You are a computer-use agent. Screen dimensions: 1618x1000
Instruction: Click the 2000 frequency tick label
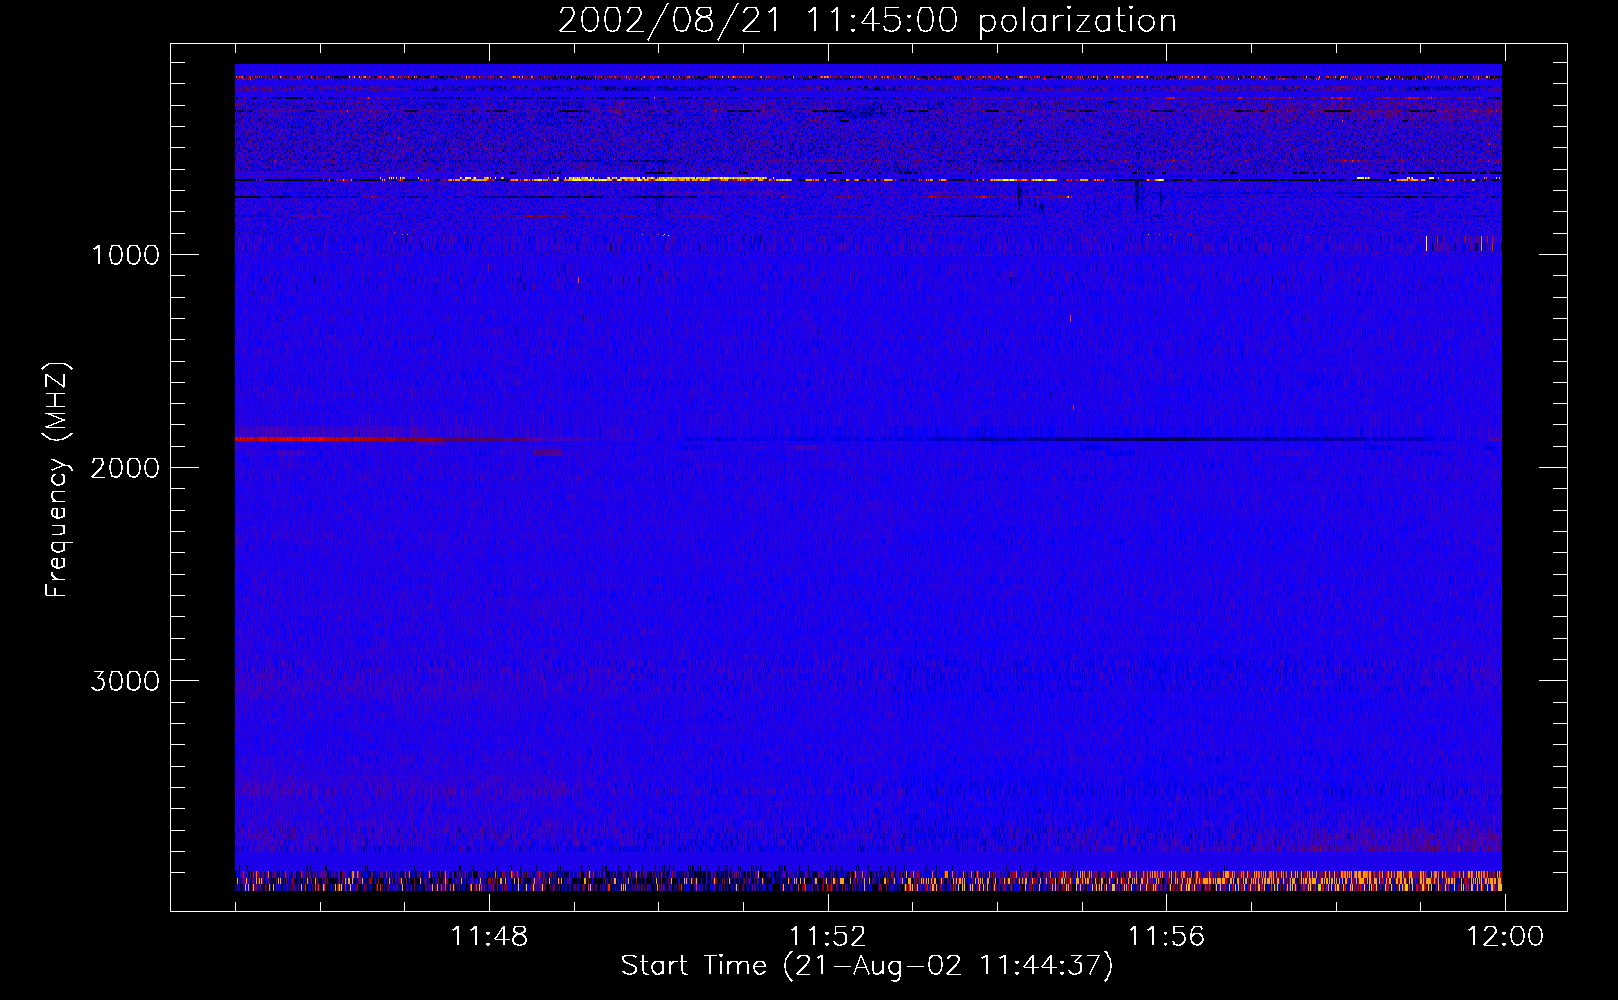click(125, 468)
